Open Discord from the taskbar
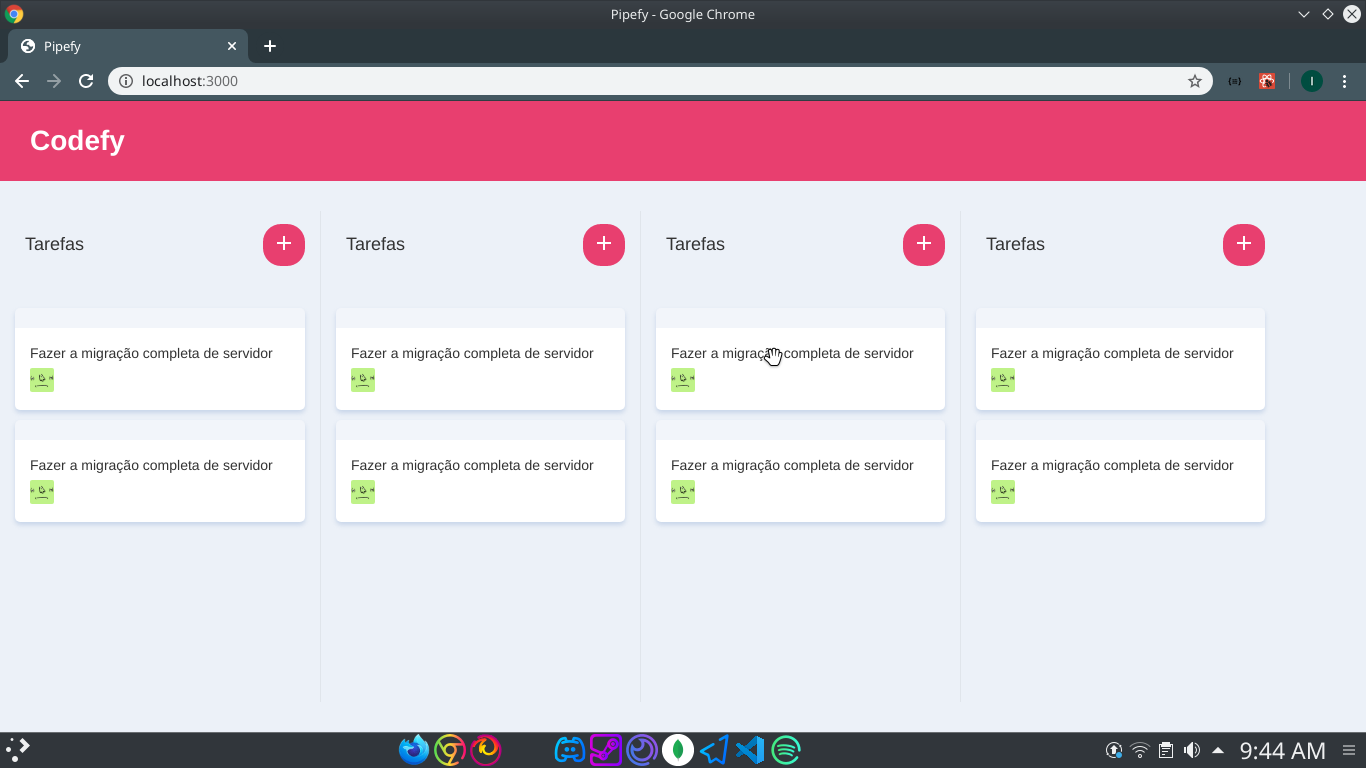1366x768 pixels. pos(570,749)
